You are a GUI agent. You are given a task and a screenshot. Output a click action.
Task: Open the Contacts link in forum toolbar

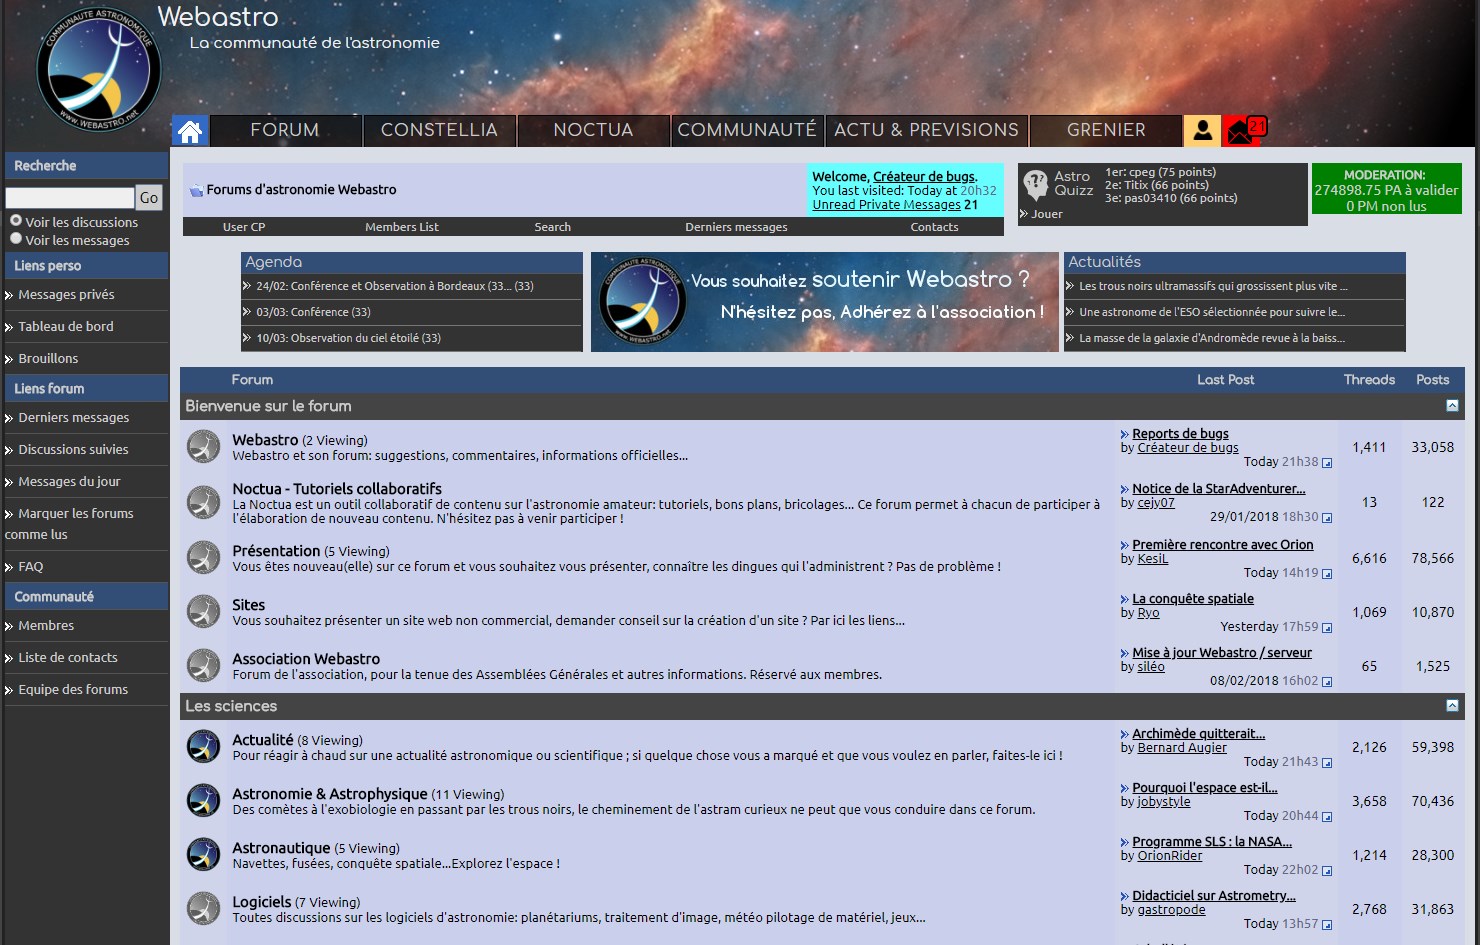[934, 227]
